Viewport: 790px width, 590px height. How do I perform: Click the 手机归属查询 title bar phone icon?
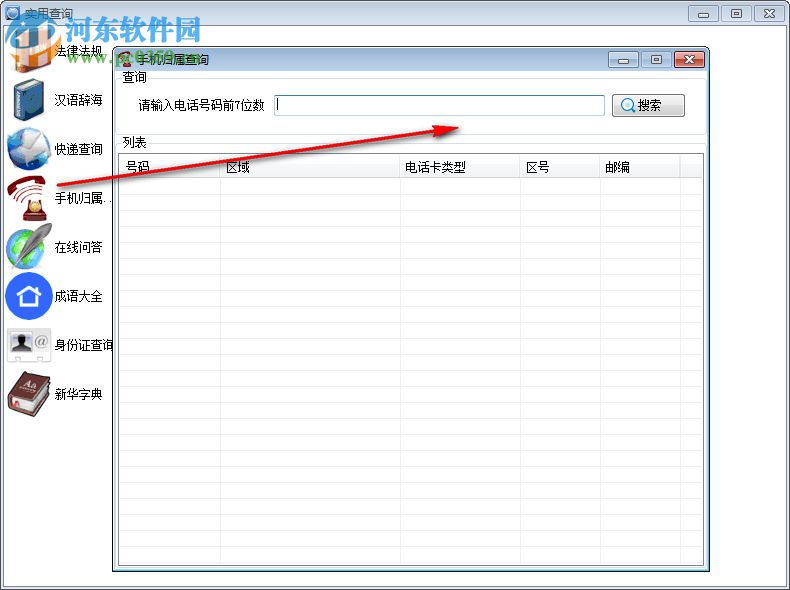(x=124, y=59)
